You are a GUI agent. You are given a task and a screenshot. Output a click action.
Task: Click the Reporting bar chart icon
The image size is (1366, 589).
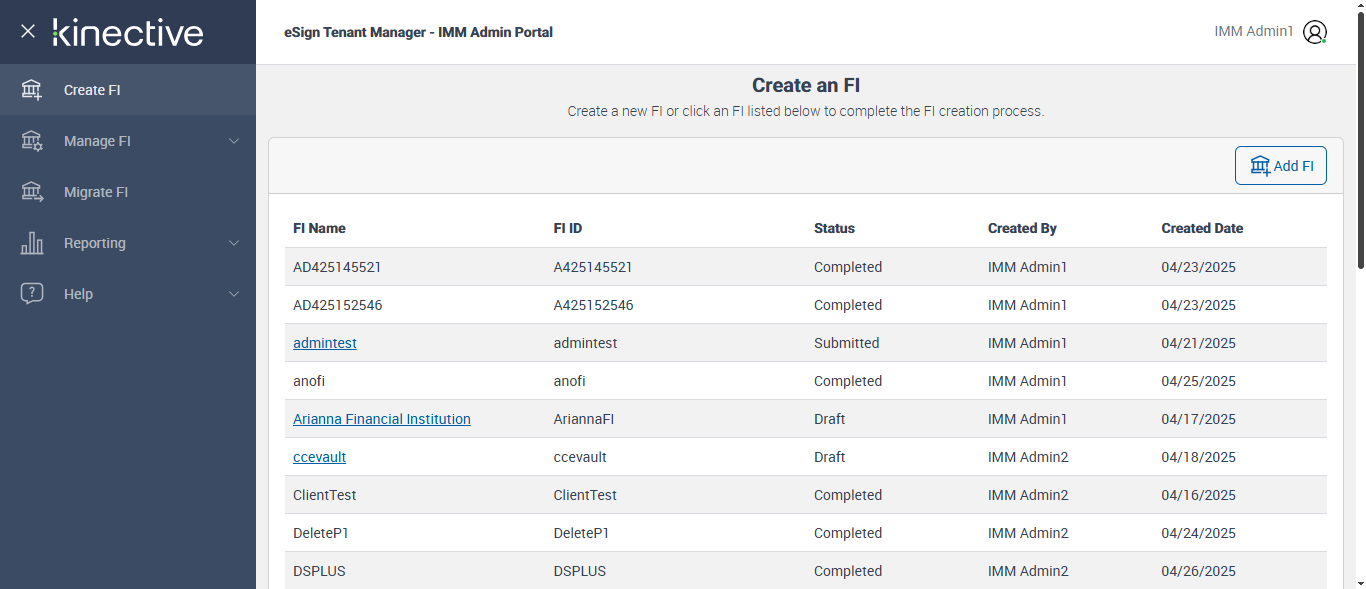pos(32,243)
